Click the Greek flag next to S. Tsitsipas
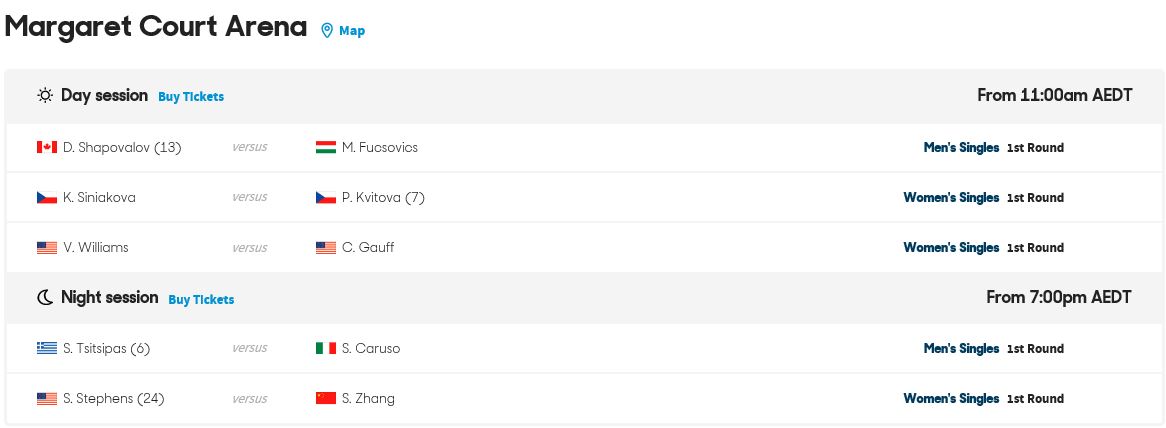1166x428 pixels. (47, 348)
